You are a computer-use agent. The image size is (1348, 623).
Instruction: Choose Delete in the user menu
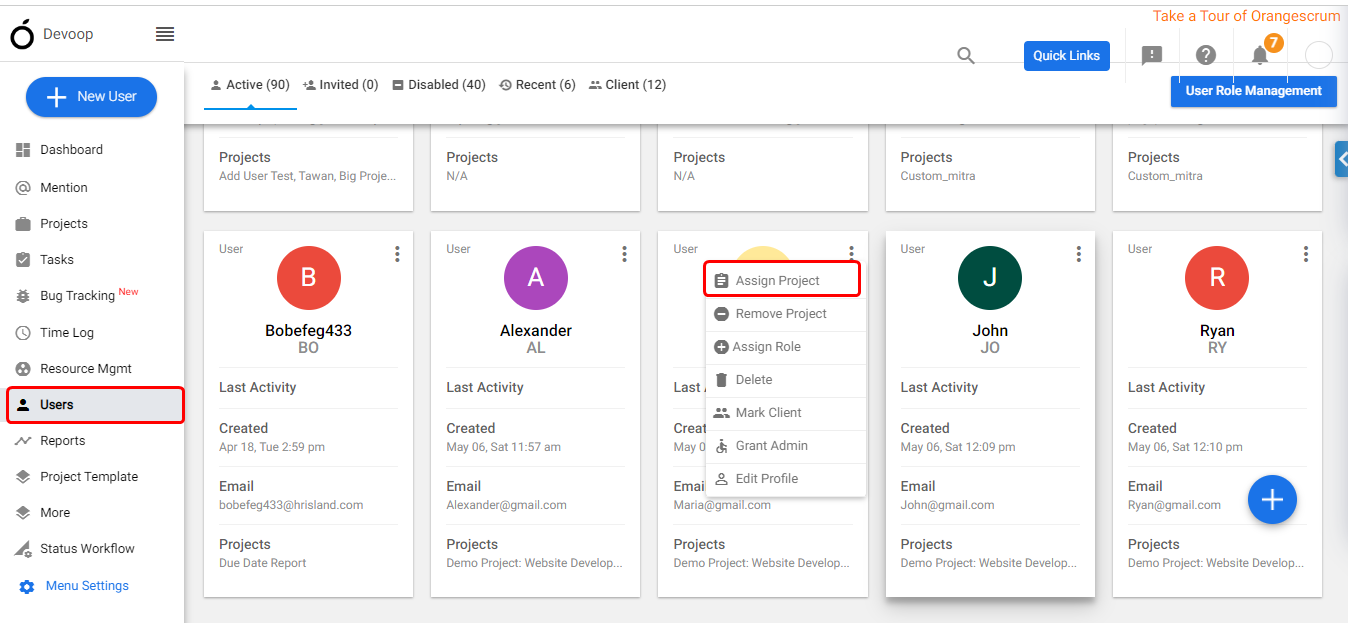click(x=785, y=380)
